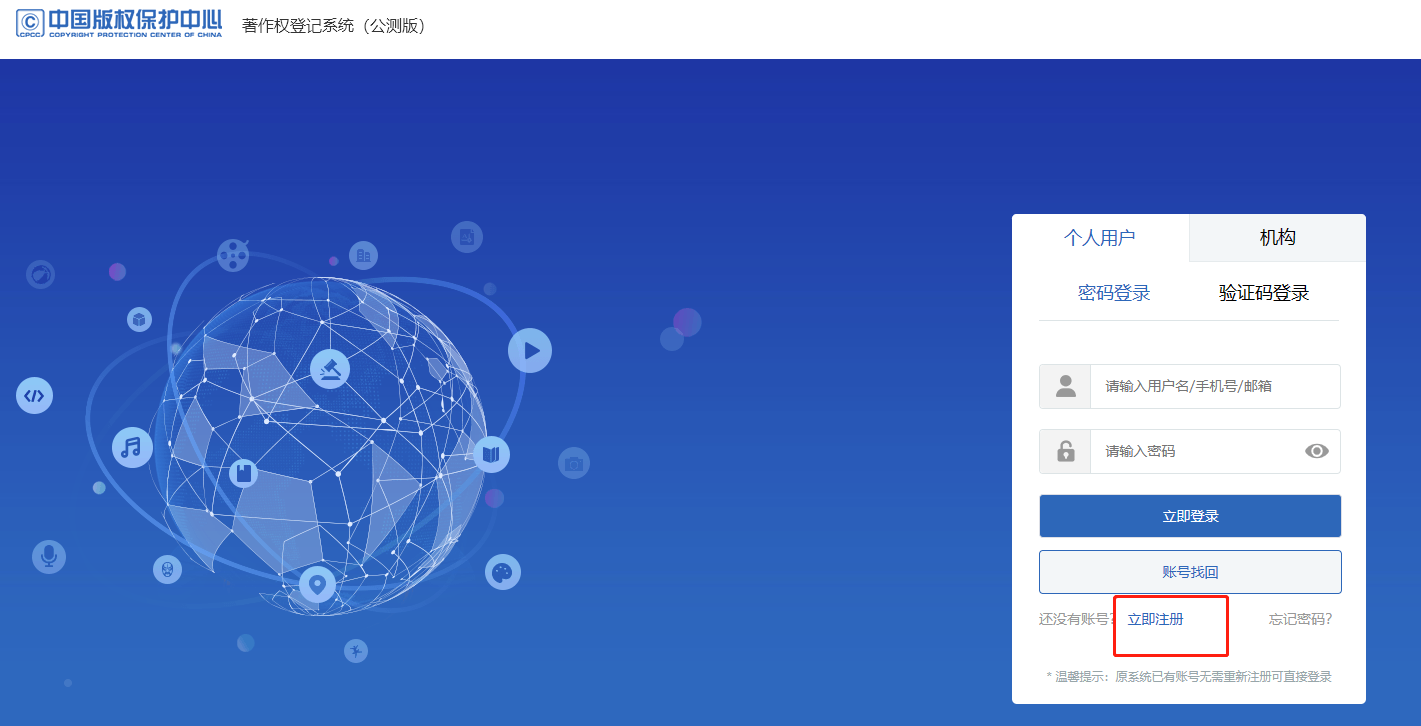Click the camera icon right of the globe

(574, 463)
